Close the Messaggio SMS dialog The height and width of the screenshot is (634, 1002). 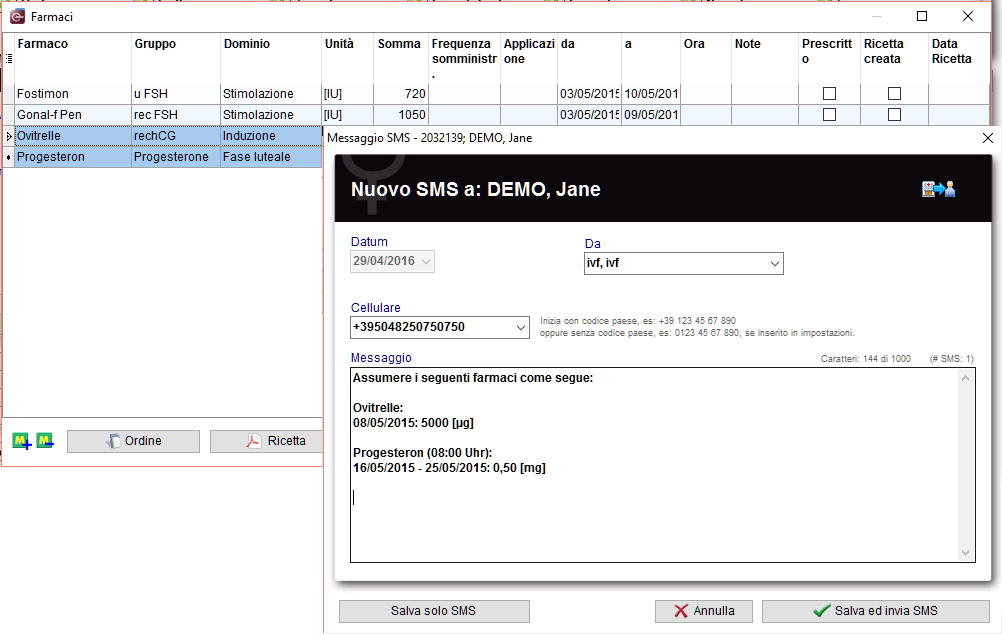coord(987,138)
